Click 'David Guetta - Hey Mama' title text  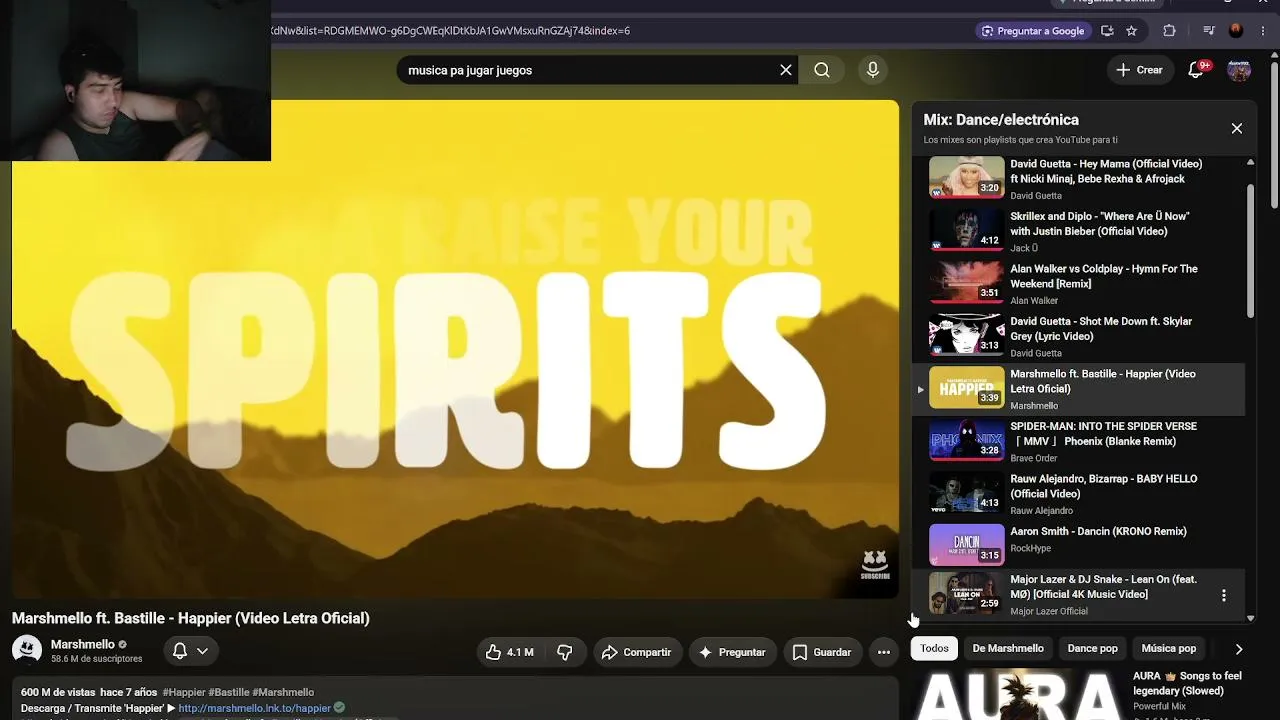pyautogui.click(x=1106, y=171)
